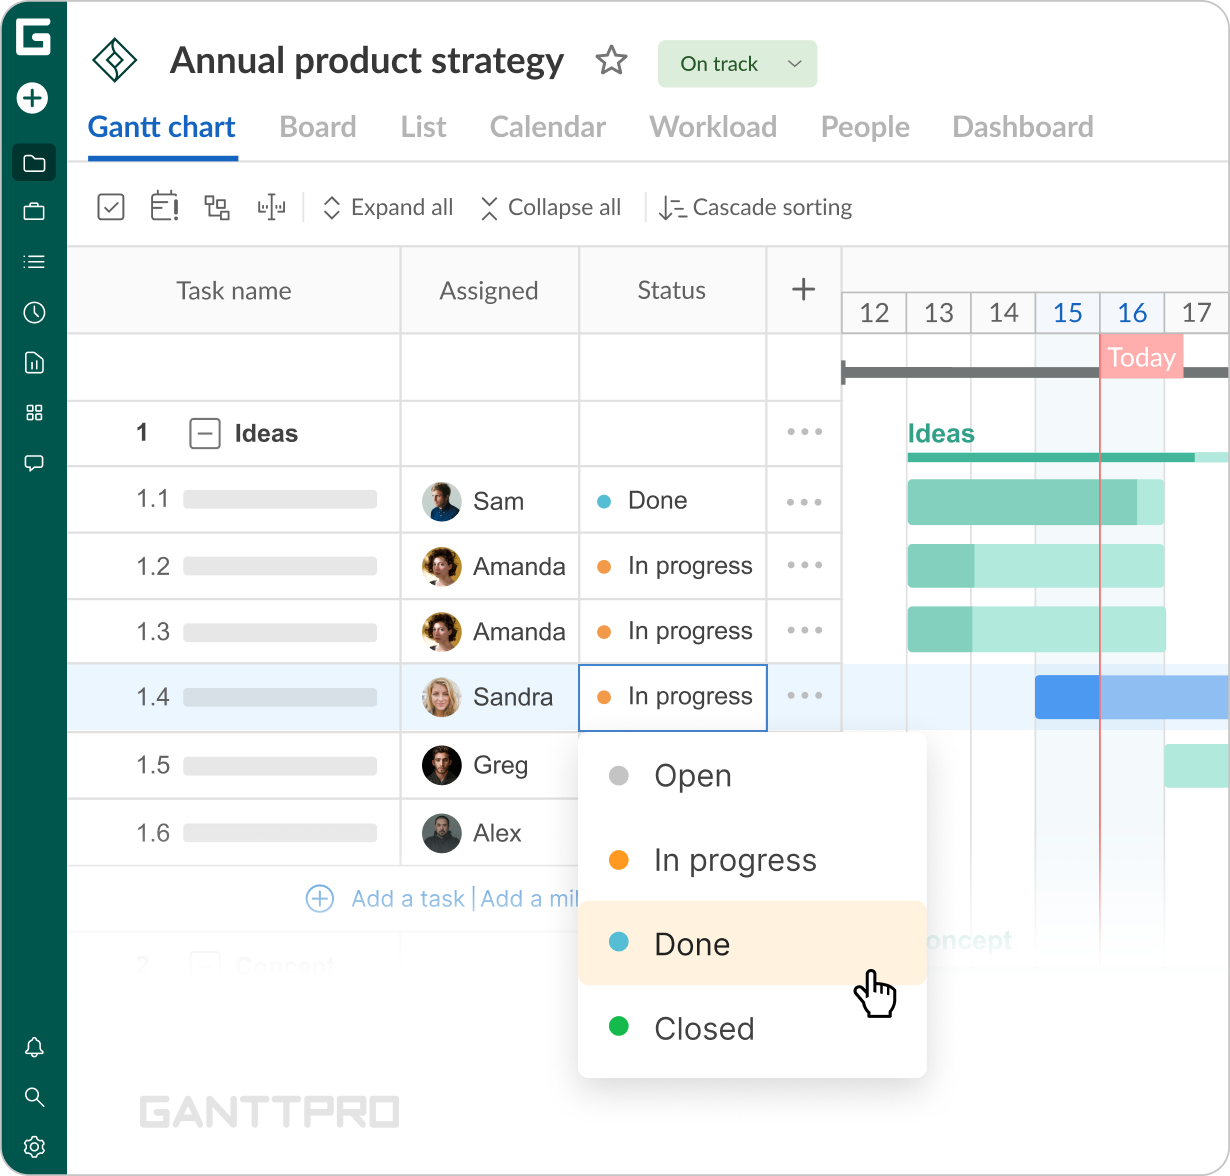This screenshot has height=1176, width=1230.
Task: Switch to the Board tab
Action: point(317,127)
